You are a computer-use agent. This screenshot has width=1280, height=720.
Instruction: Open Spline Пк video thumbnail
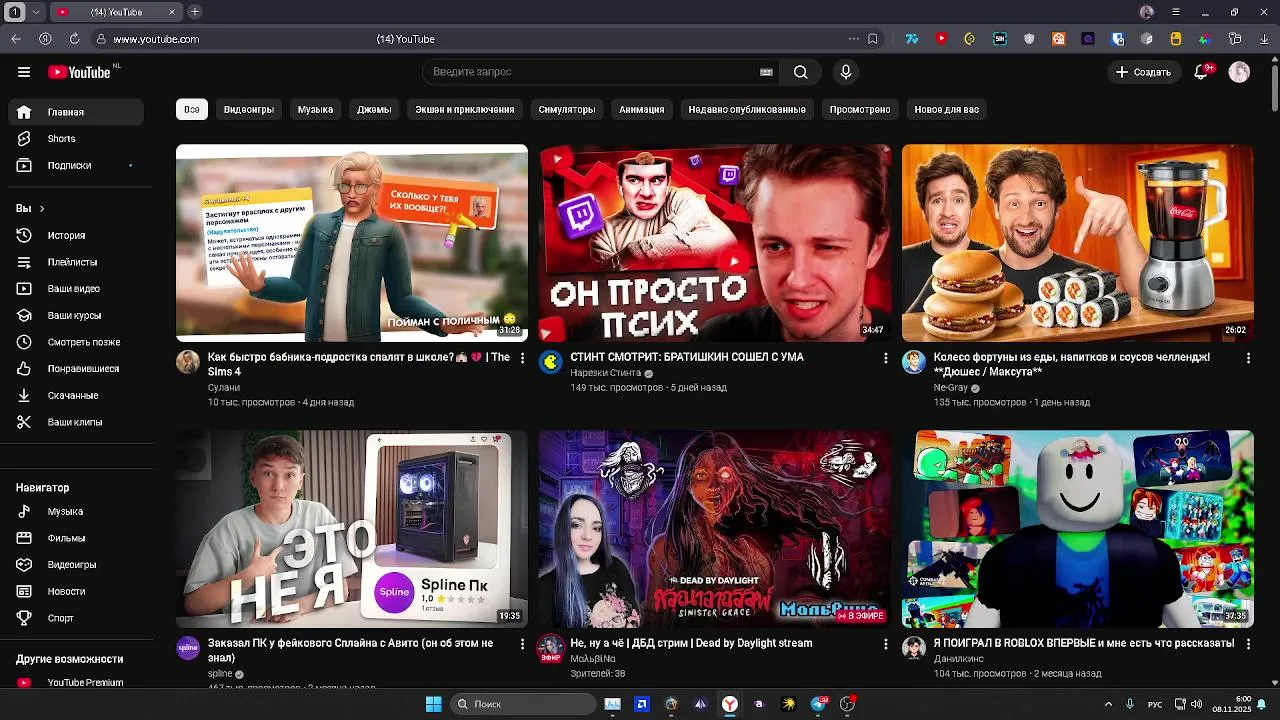(352, 529)
